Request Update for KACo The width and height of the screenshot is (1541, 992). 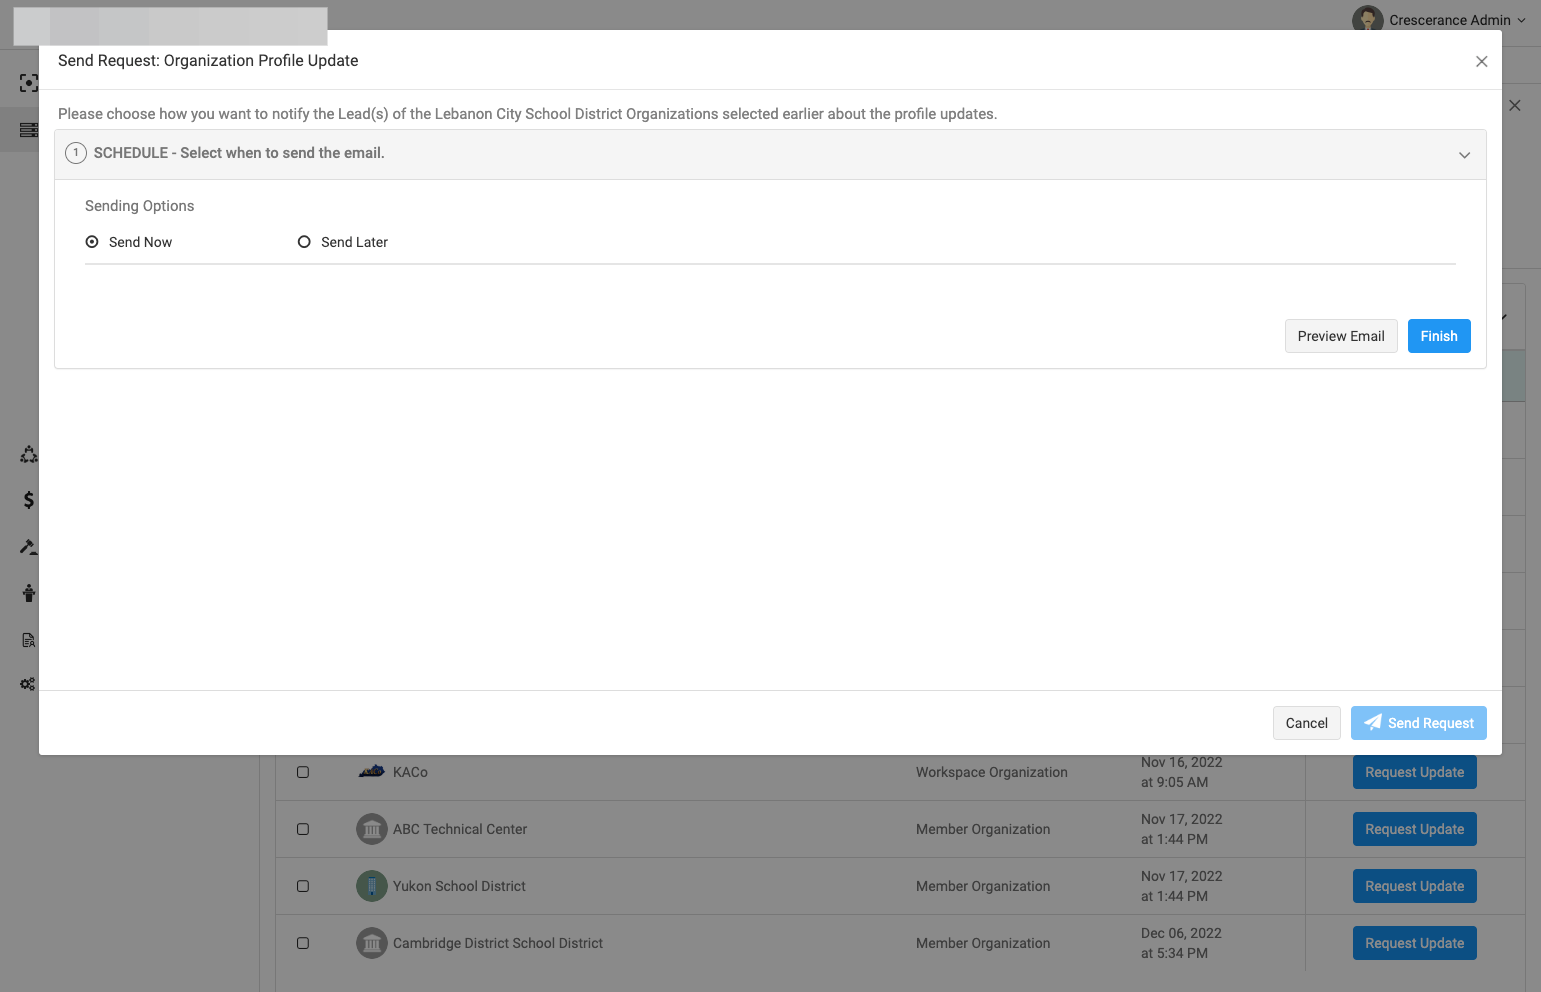(1415, 772)
